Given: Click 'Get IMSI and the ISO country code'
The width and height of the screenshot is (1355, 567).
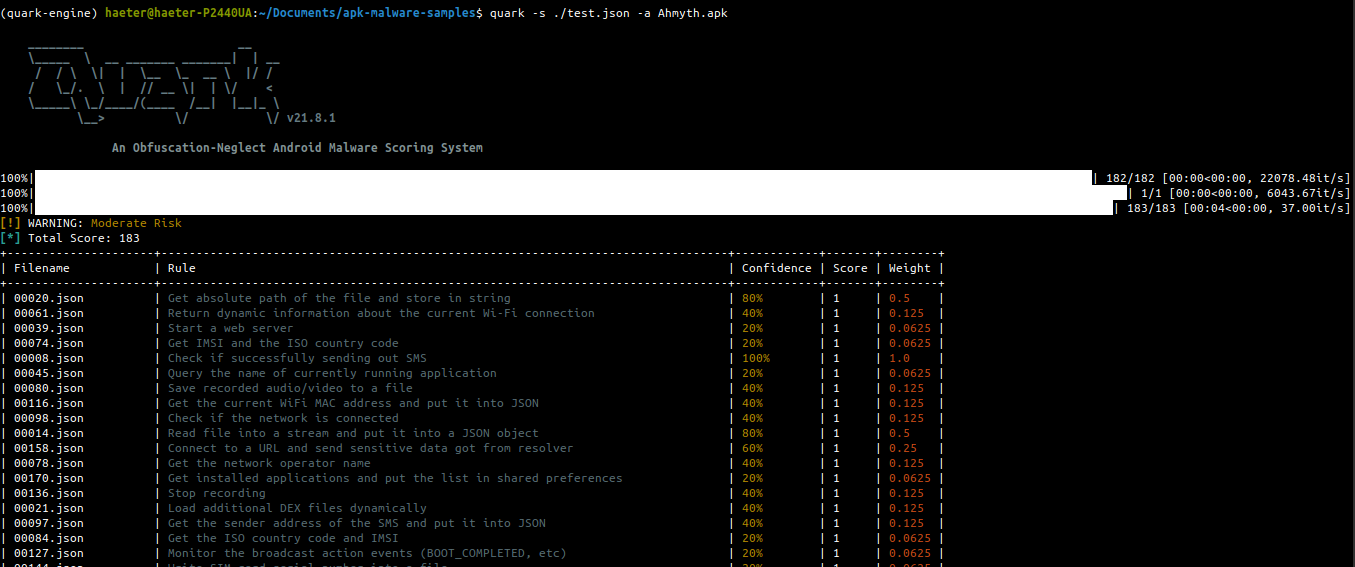Looking at the screenshot, I should [x=283, y=343].
